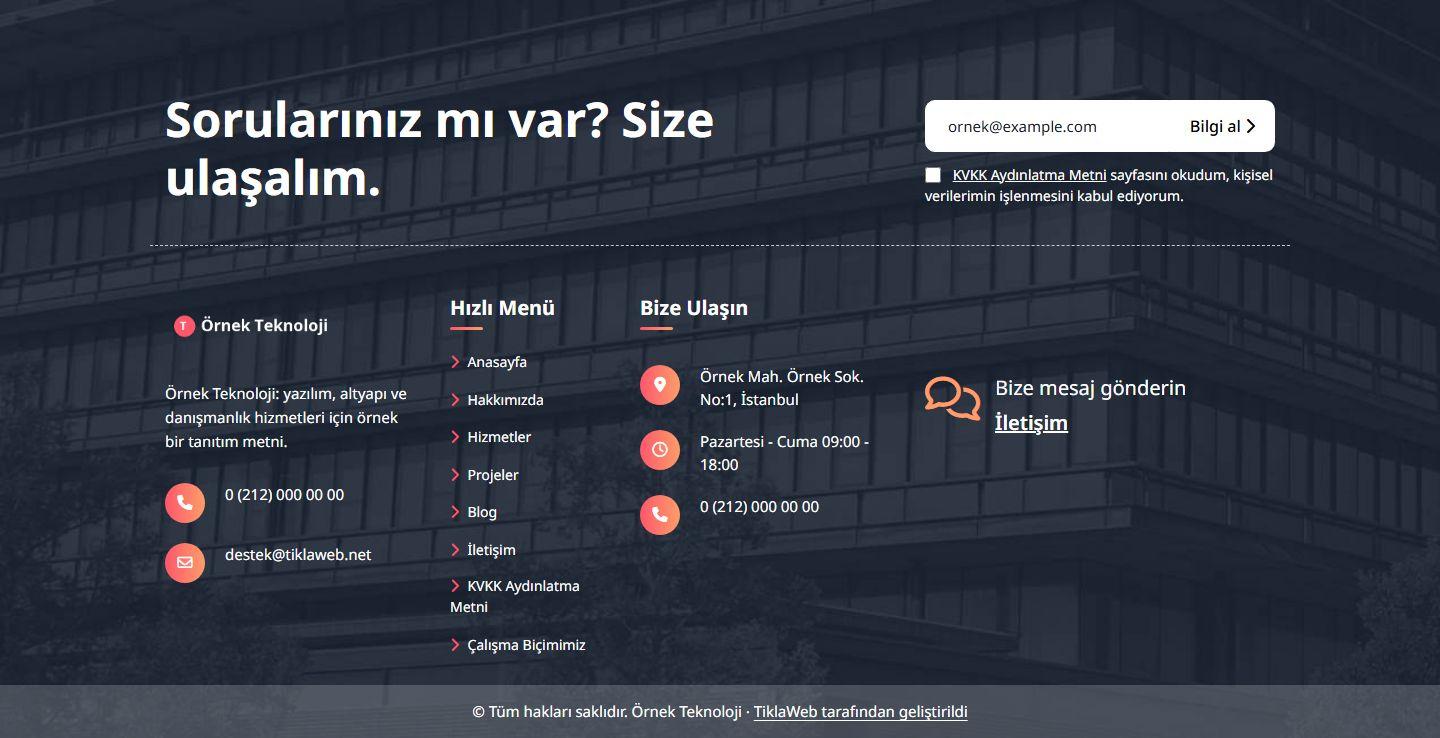Click the Hızlı Menü heading

502,308
